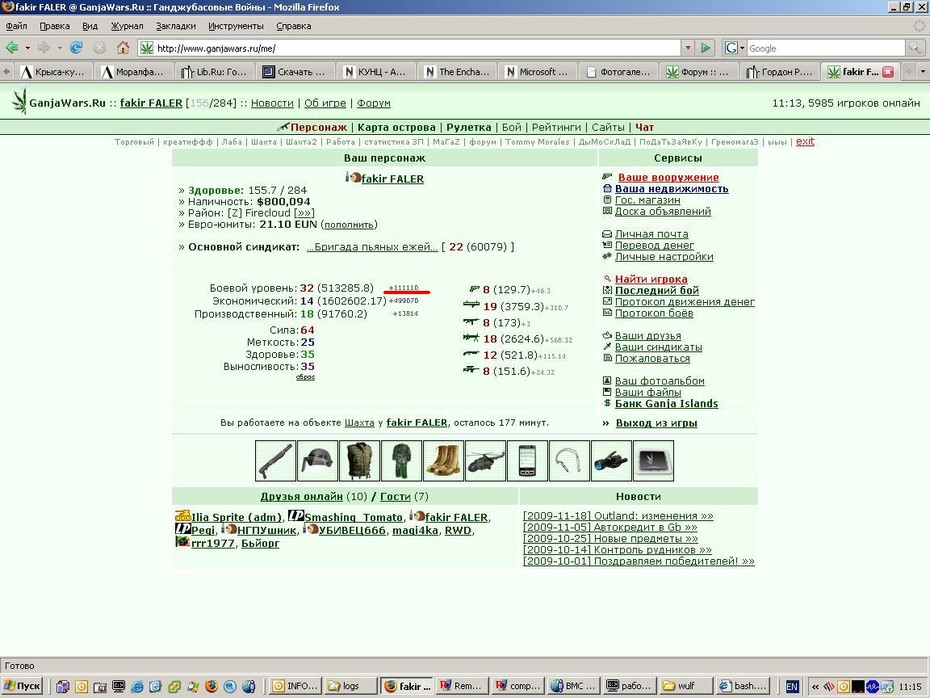The height and width of the screenshot is (698, 930).
Task: Open the Журнал menu
Action: 127,26
